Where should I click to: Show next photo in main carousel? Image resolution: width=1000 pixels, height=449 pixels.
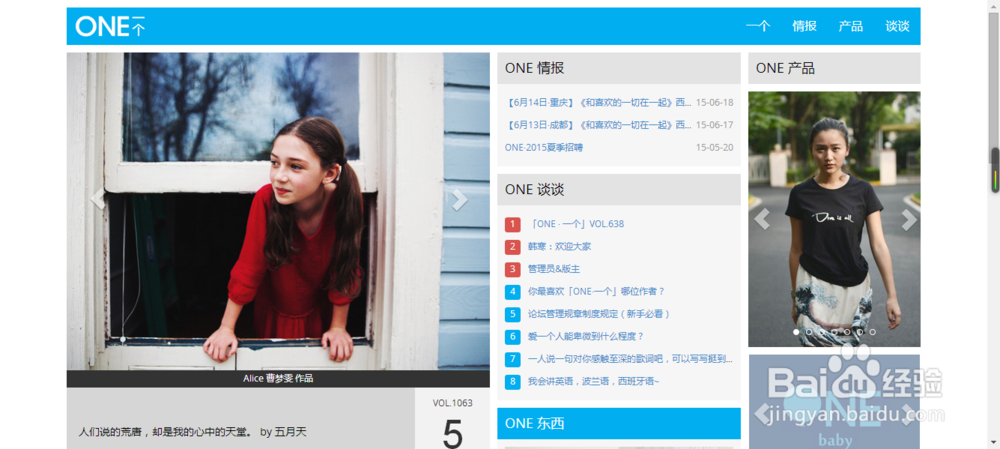[460, 199]
